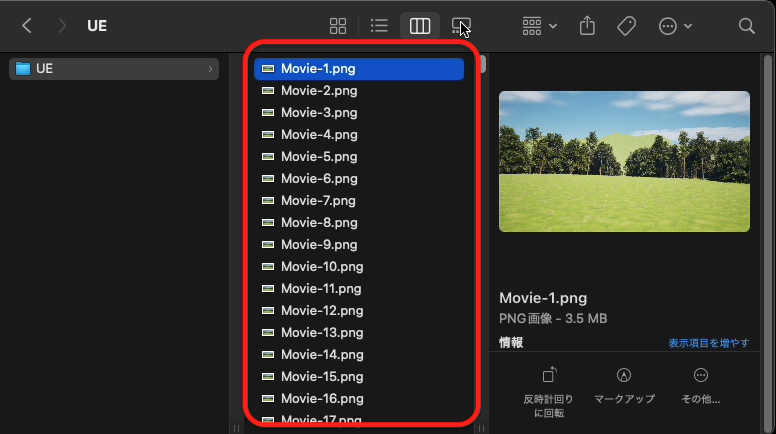Switch to gallery view
The height and width of the screenshot is (434, 776).
click(461, 26)
